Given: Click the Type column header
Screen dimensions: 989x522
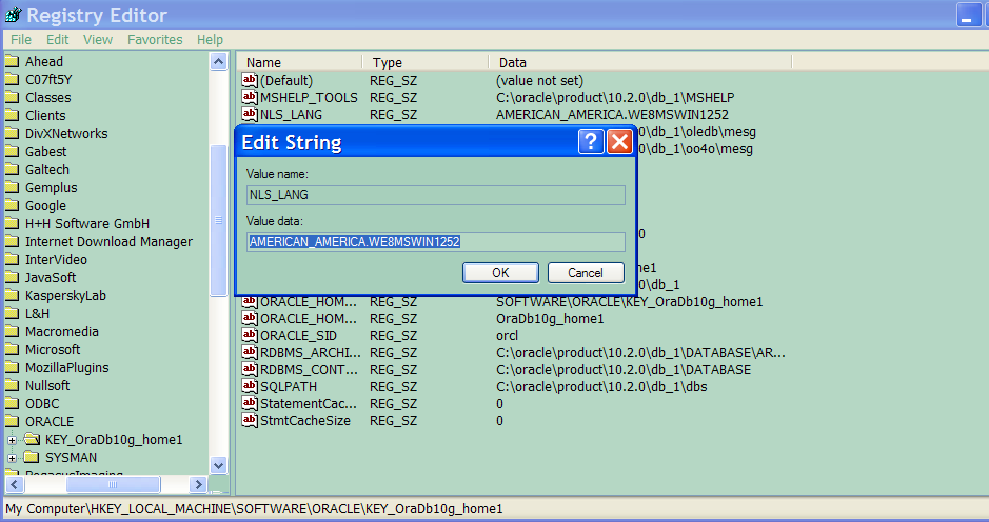Looking at the screenshot, I should tap(387, 62).
